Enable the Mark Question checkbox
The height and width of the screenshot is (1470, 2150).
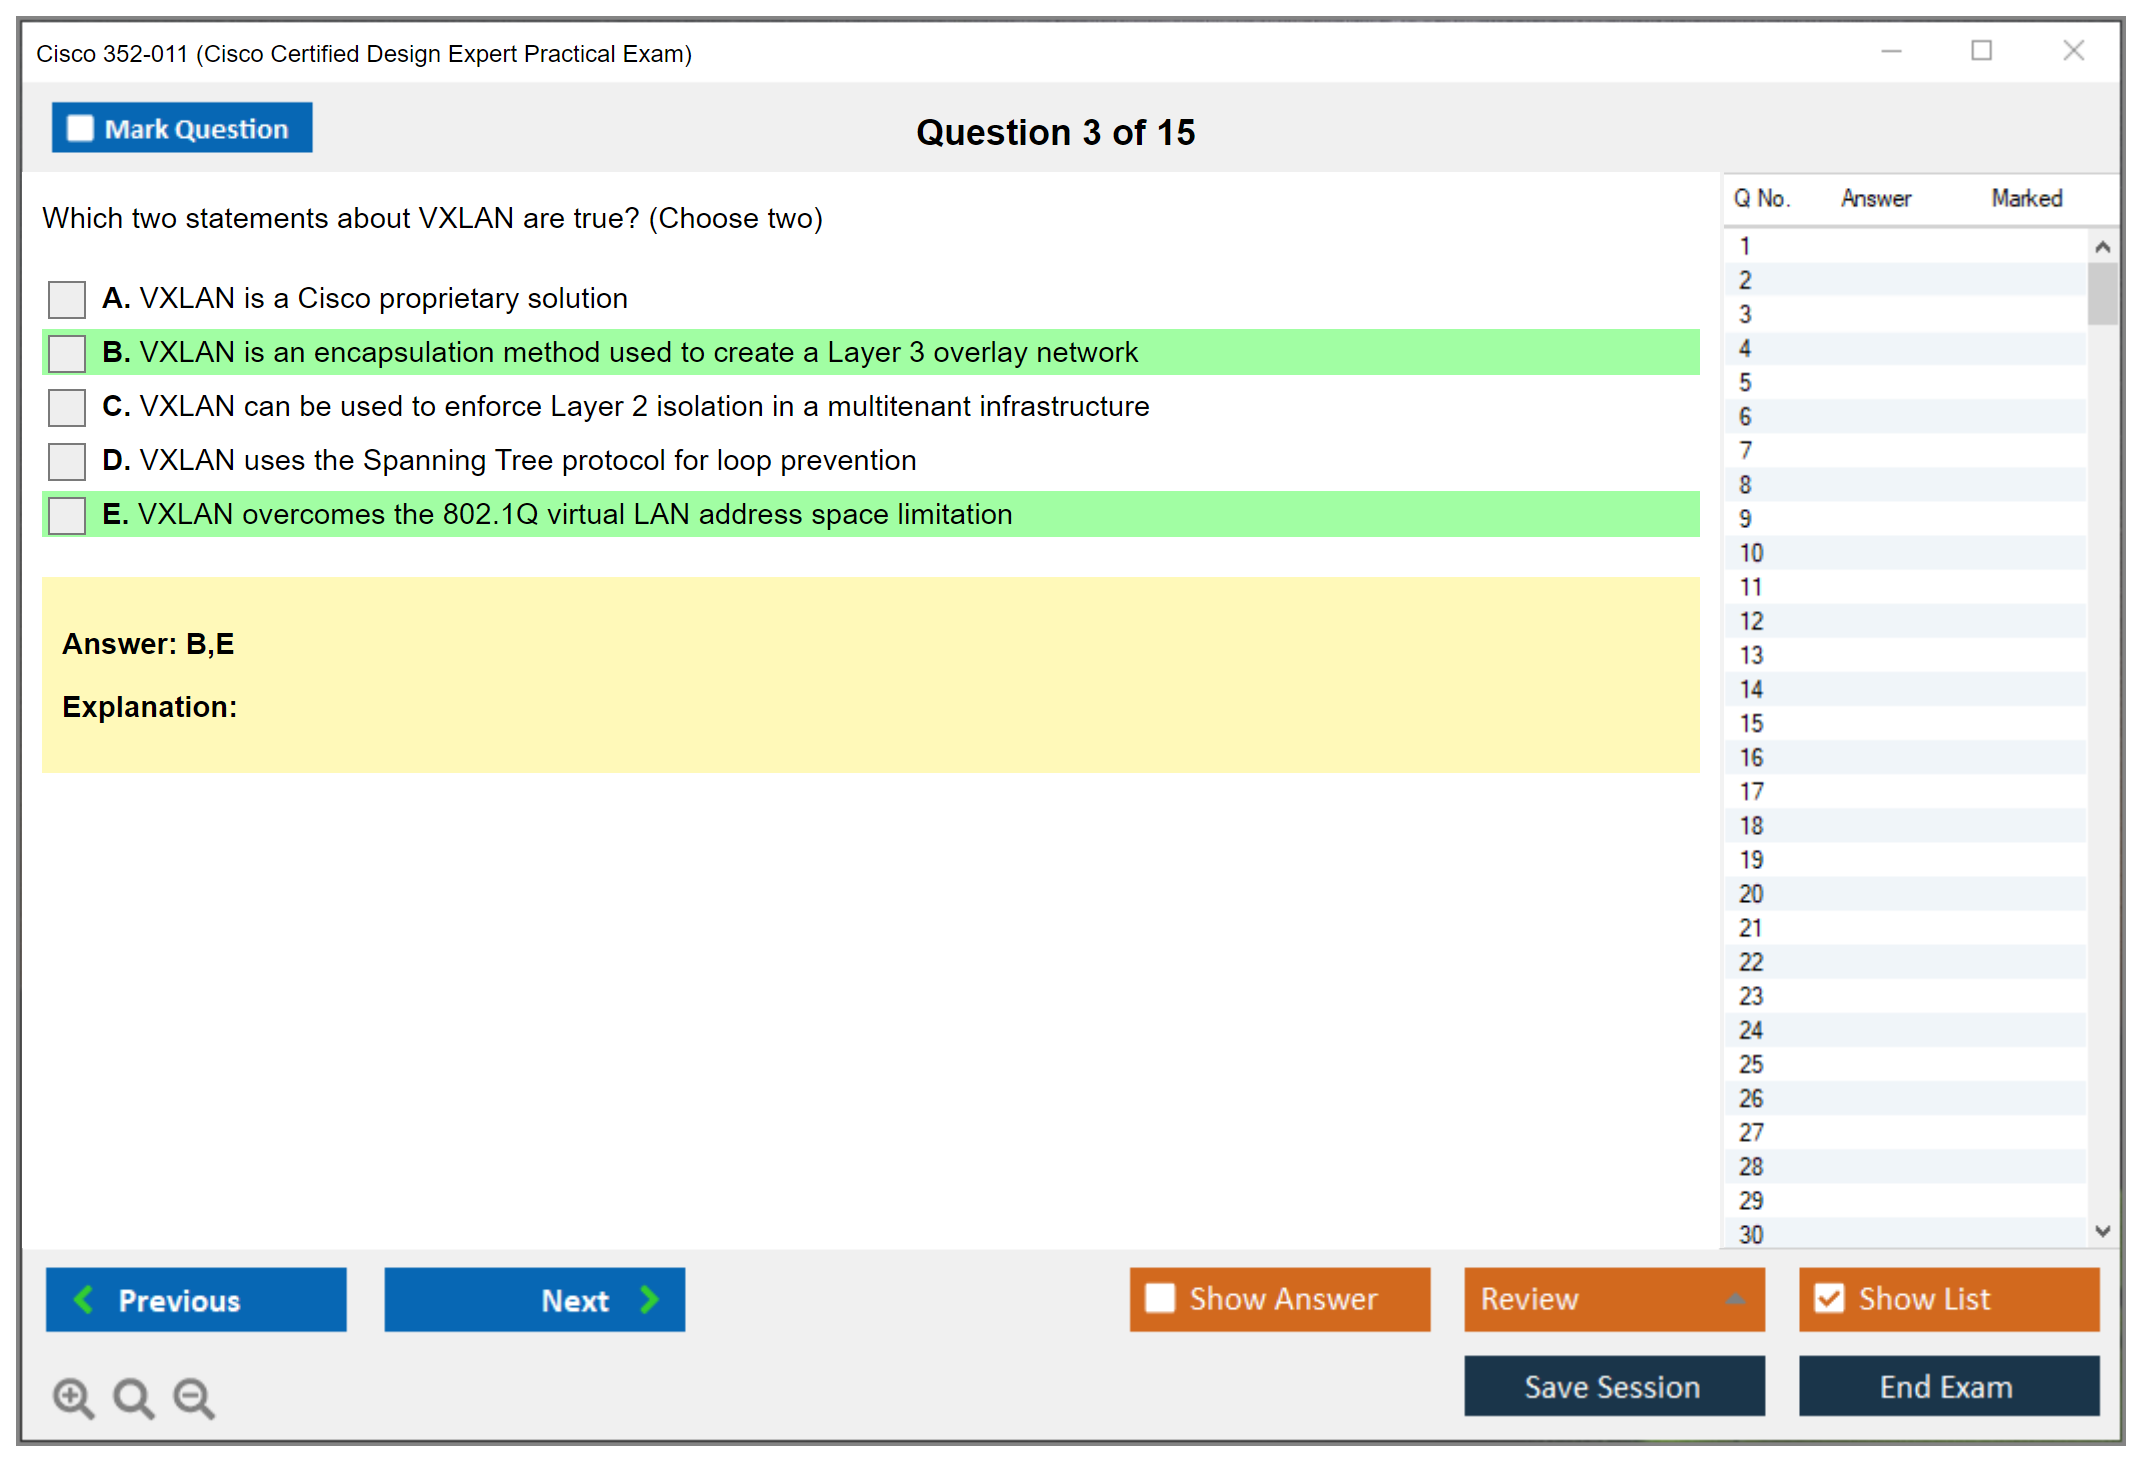pos(80,128)
